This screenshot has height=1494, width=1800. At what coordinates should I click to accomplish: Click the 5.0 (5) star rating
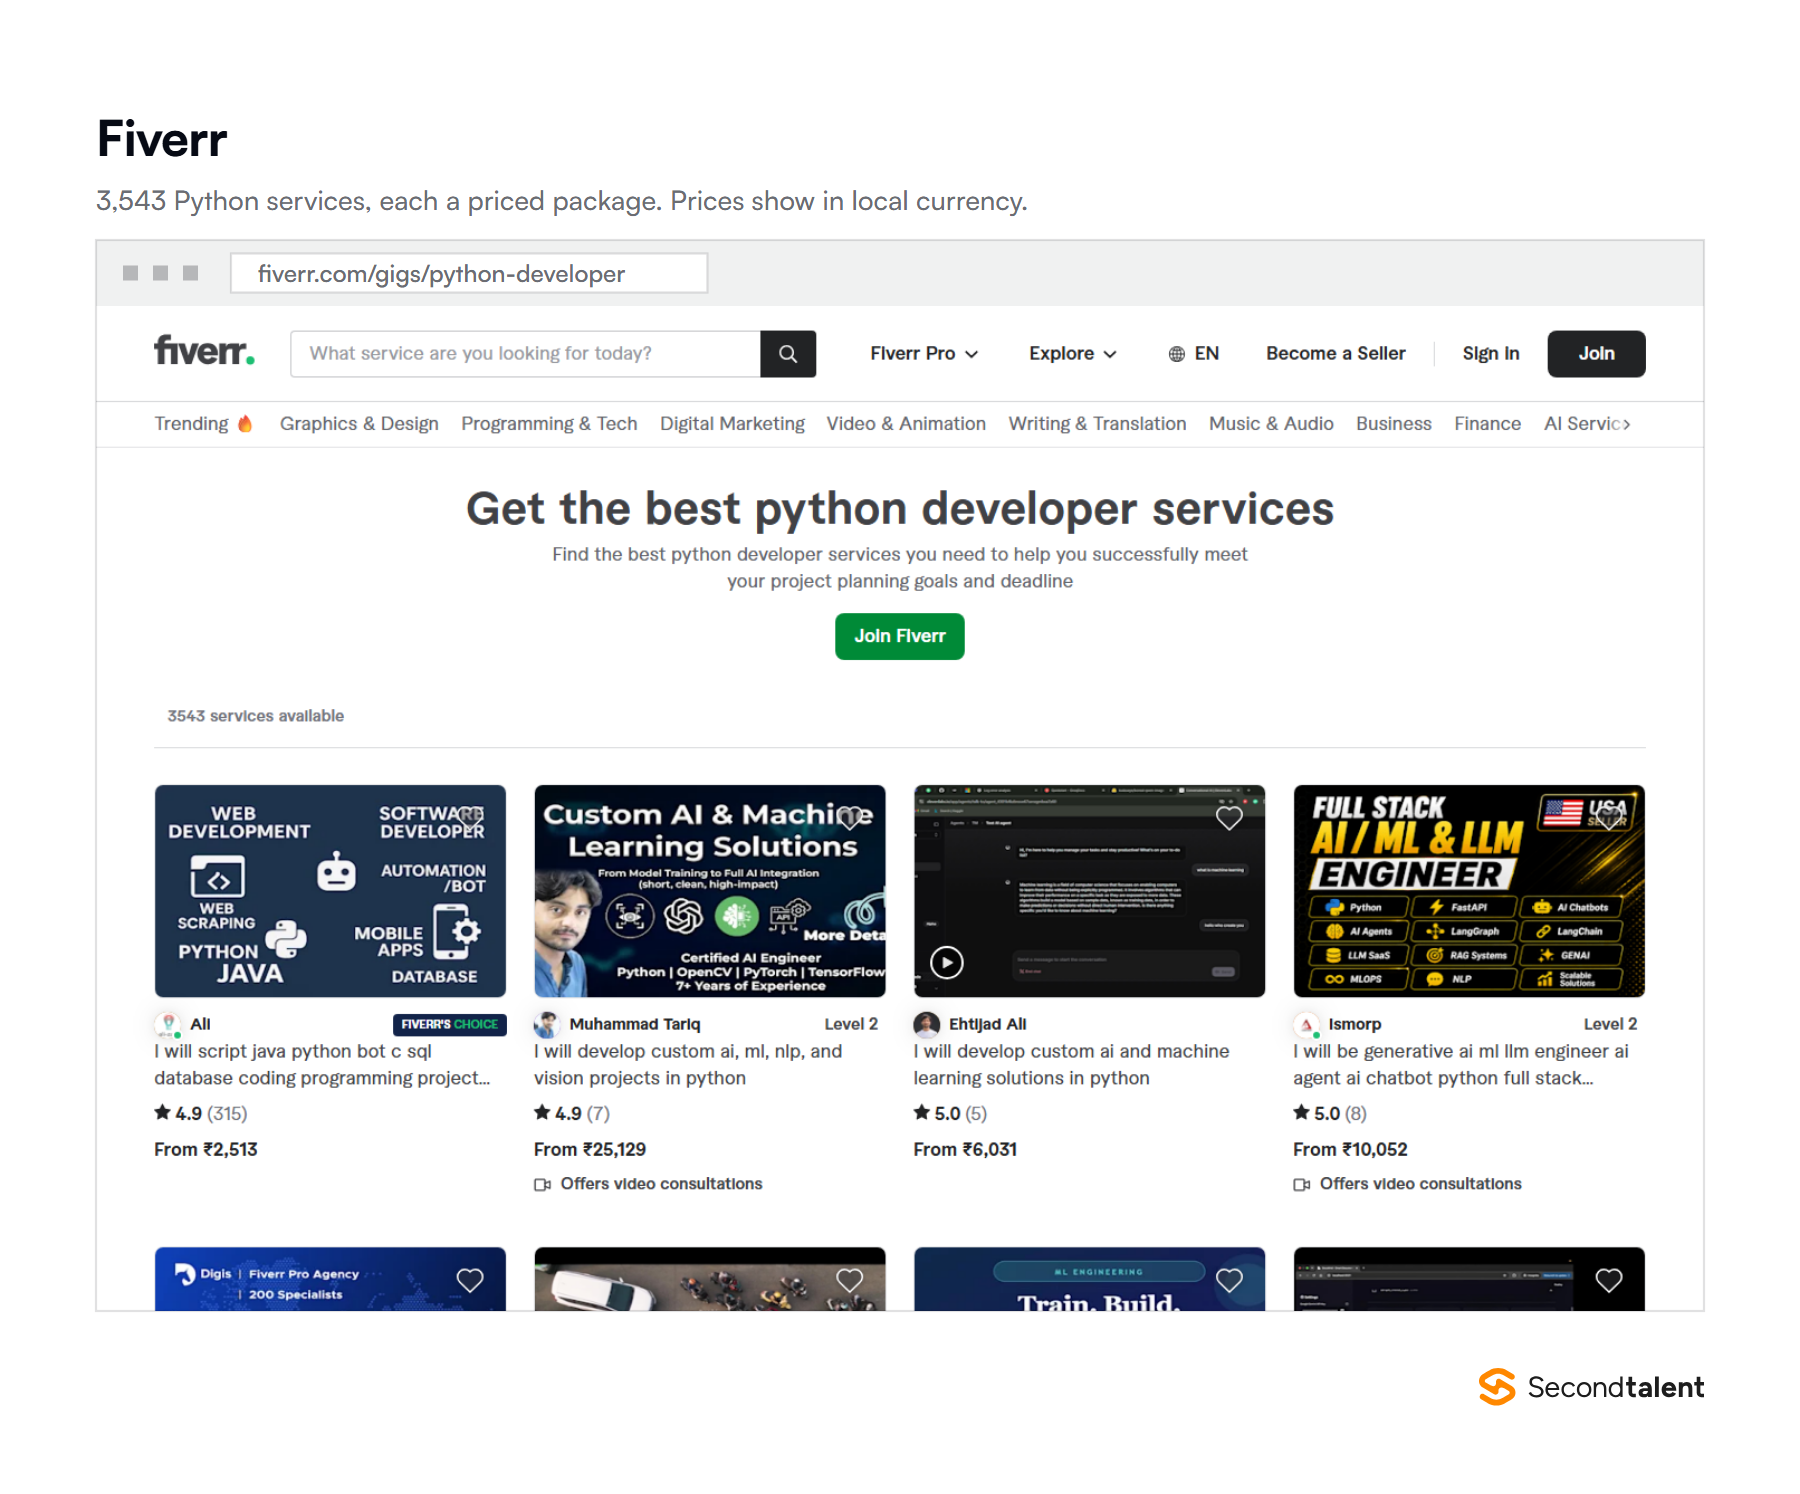tap(950, 1113)
